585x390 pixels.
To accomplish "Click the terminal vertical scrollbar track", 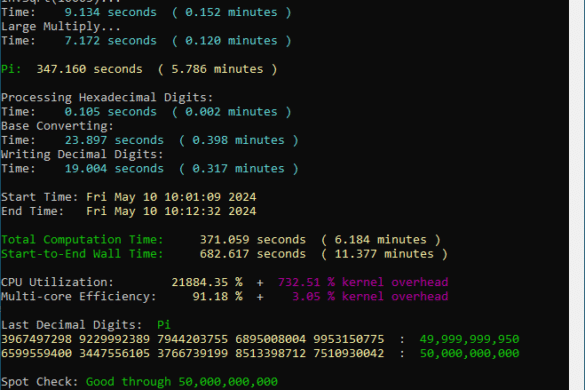I will [576, 195].
